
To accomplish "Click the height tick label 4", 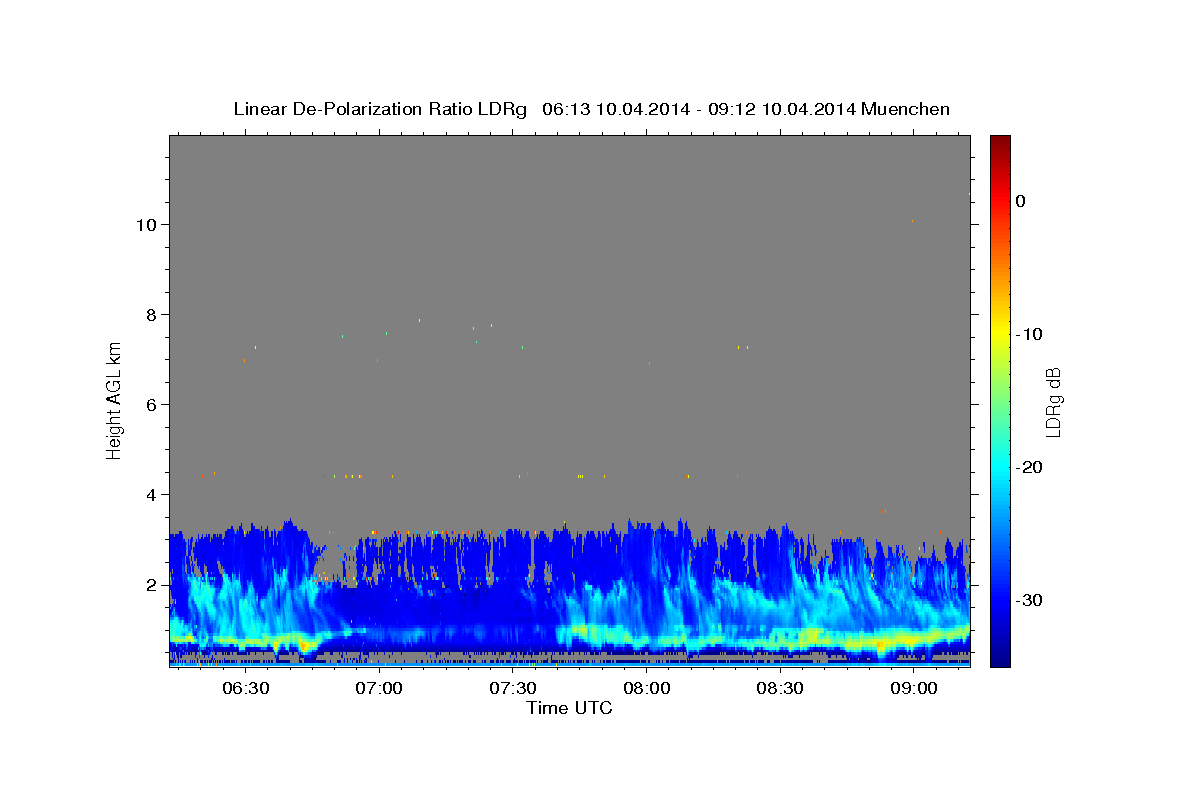I will (x=151, y=494).
